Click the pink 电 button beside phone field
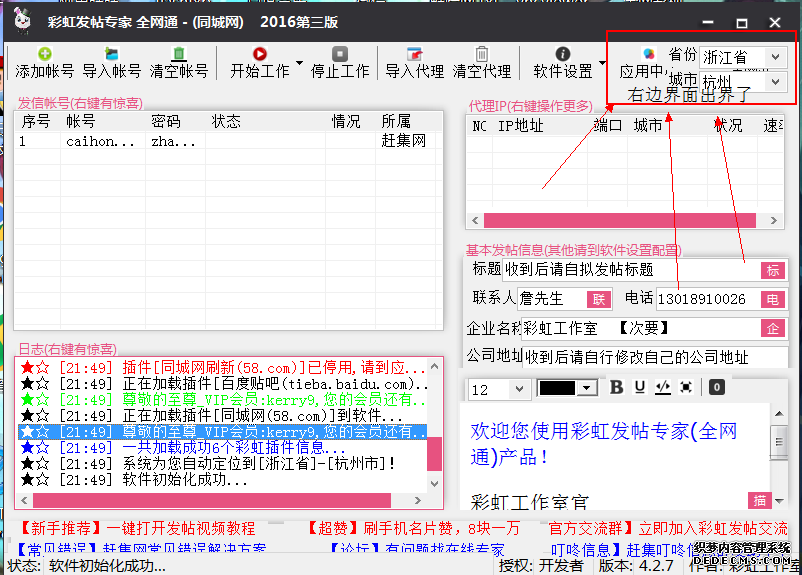Screen dimensions: 802x575 (773, 299)
